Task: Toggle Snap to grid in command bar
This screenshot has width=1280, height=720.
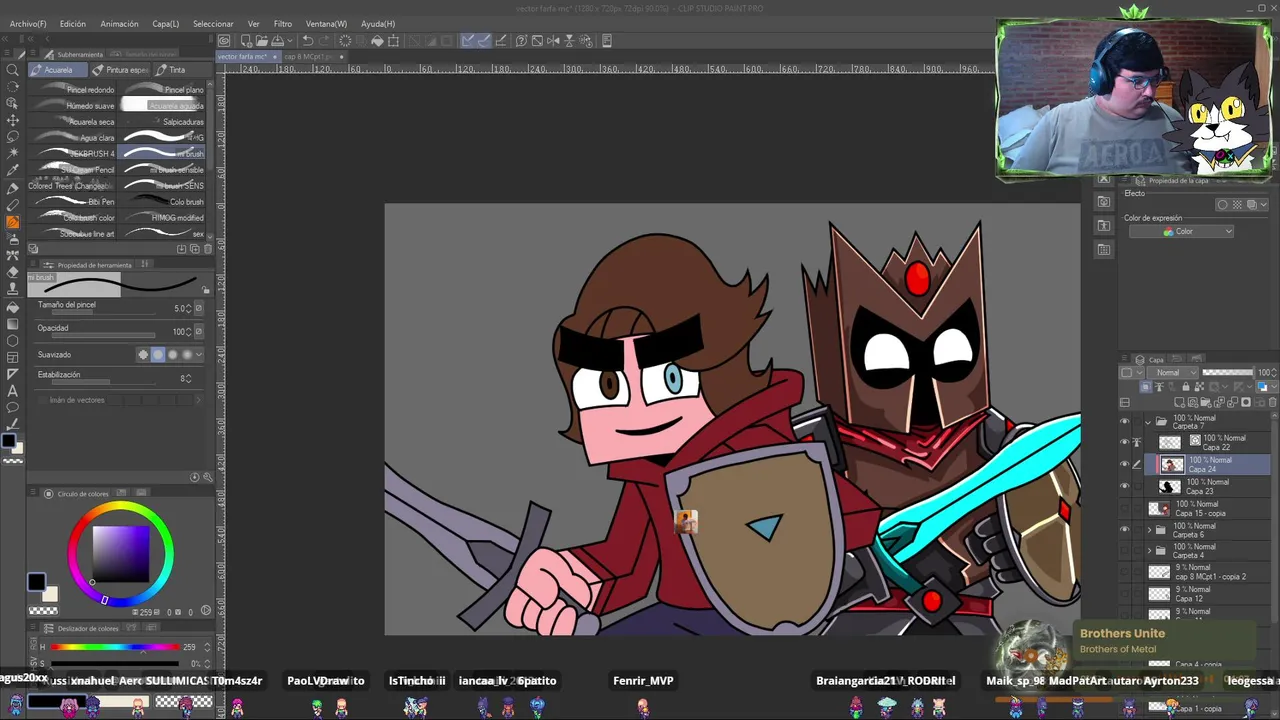Action: 500,41
